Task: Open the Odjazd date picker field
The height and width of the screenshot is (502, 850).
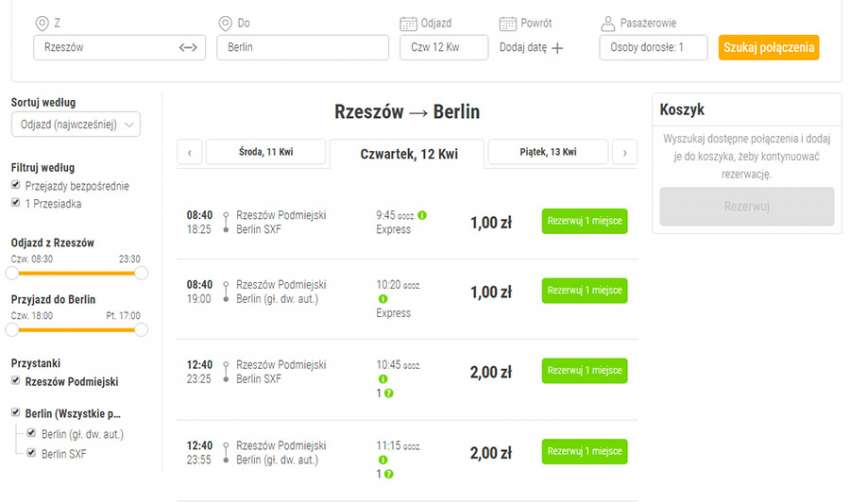Action: pos(443,48)
